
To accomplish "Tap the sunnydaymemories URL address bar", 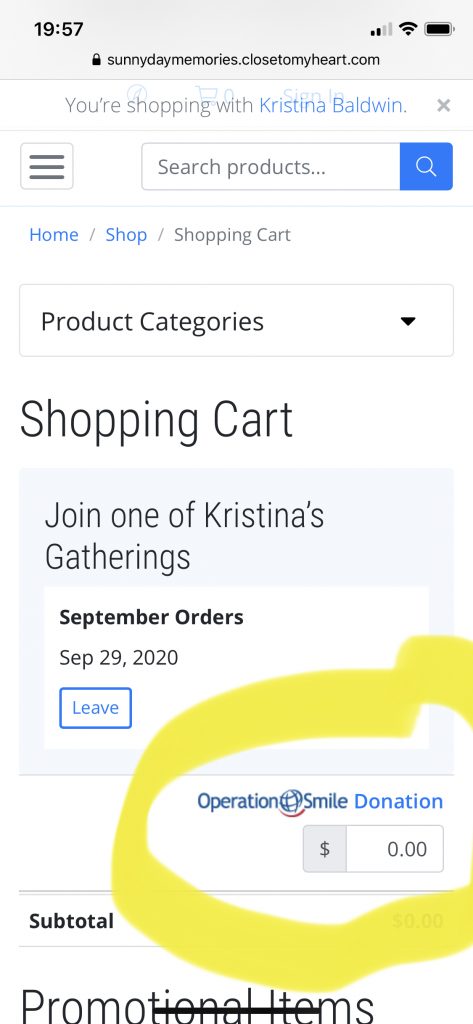I will (236, 60).
